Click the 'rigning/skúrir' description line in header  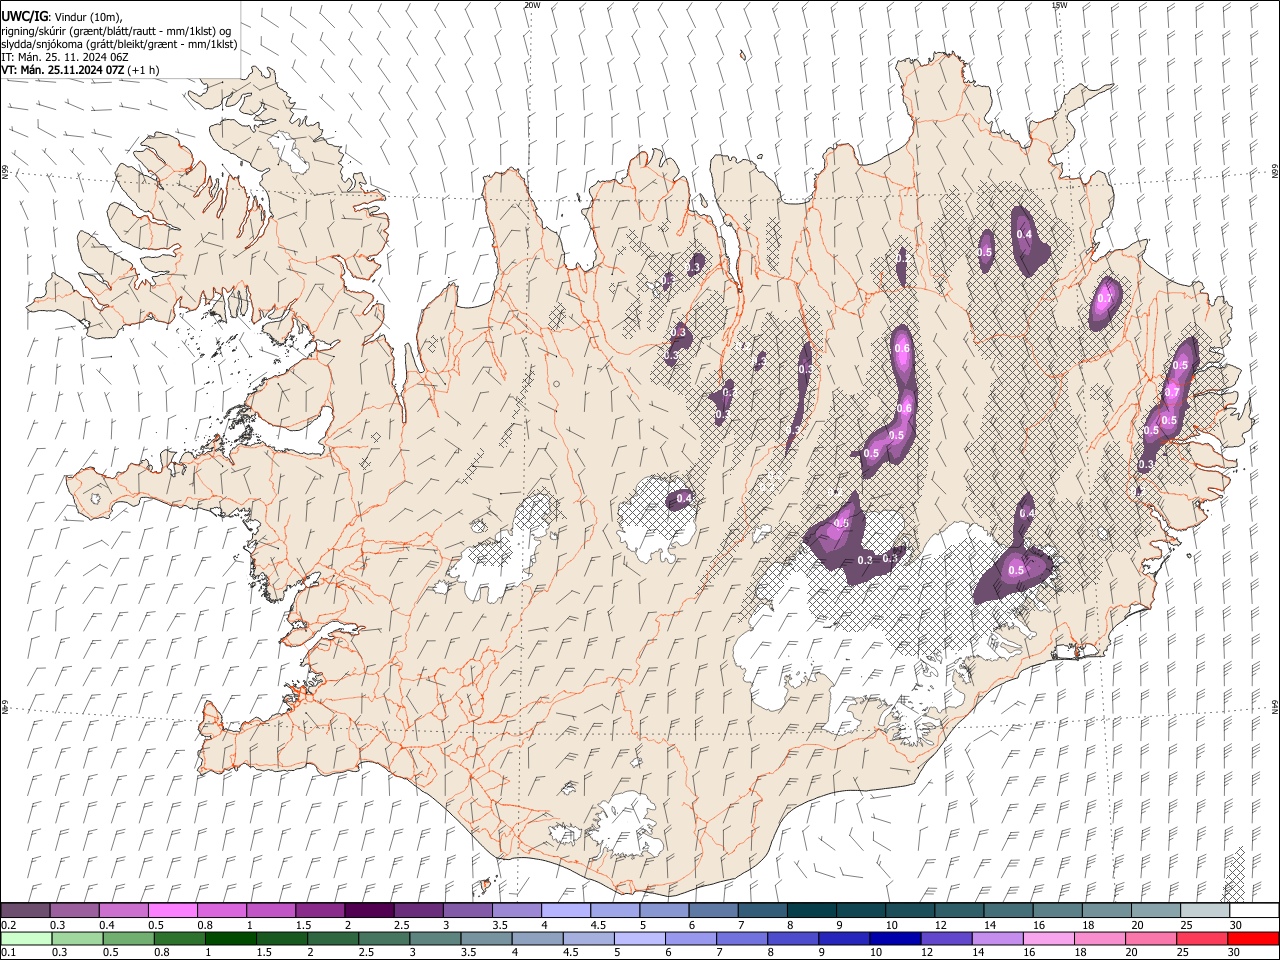point(116,31)
